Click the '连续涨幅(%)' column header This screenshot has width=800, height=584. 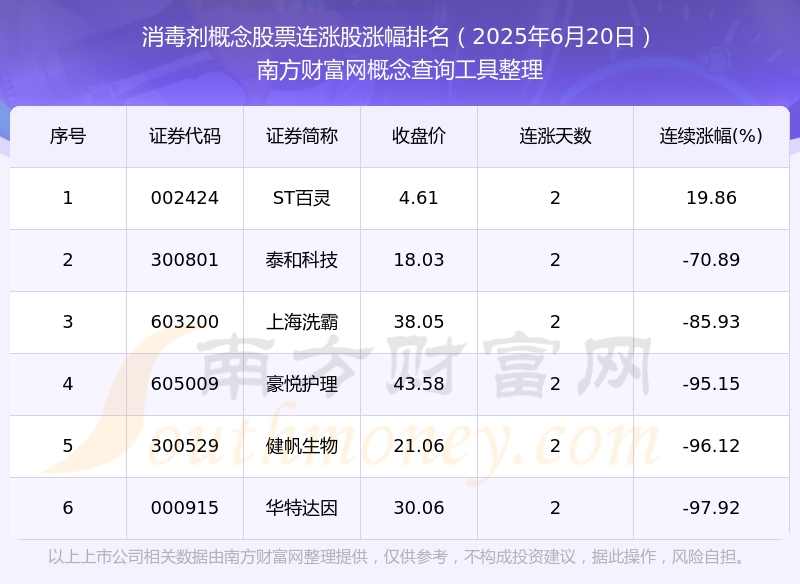[711, 136]
